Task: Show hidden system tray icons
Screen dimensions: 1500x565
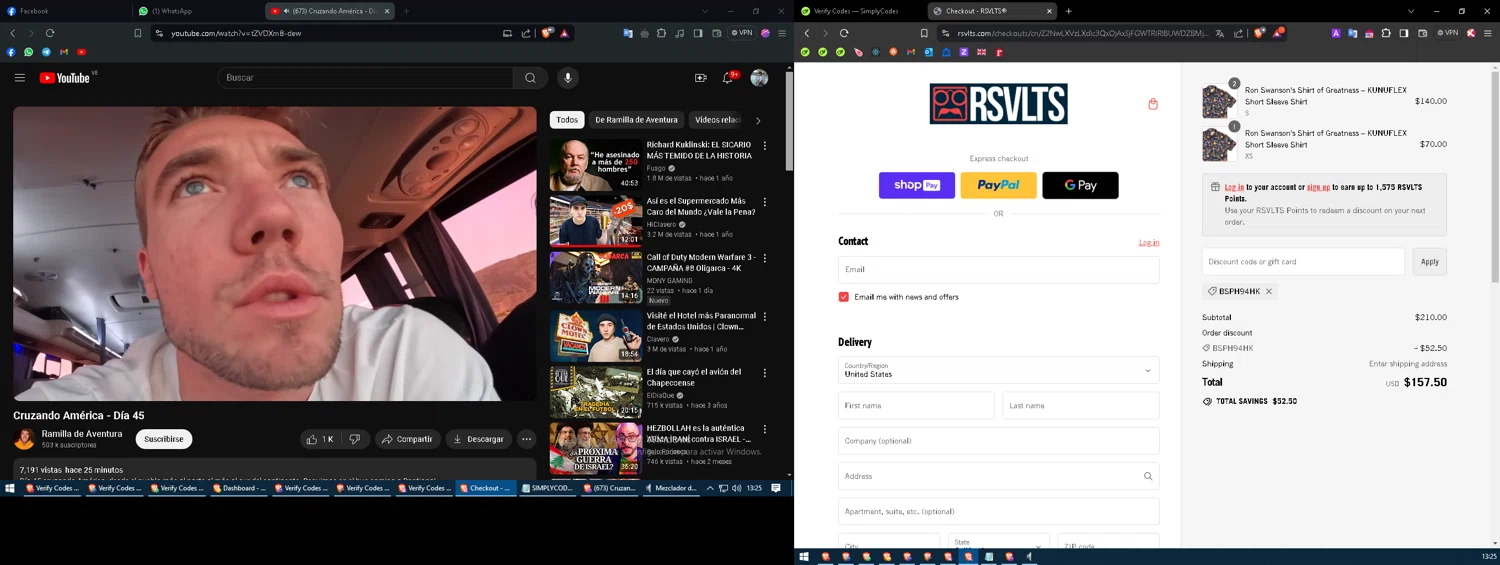Action: click(x=710, y=488)
